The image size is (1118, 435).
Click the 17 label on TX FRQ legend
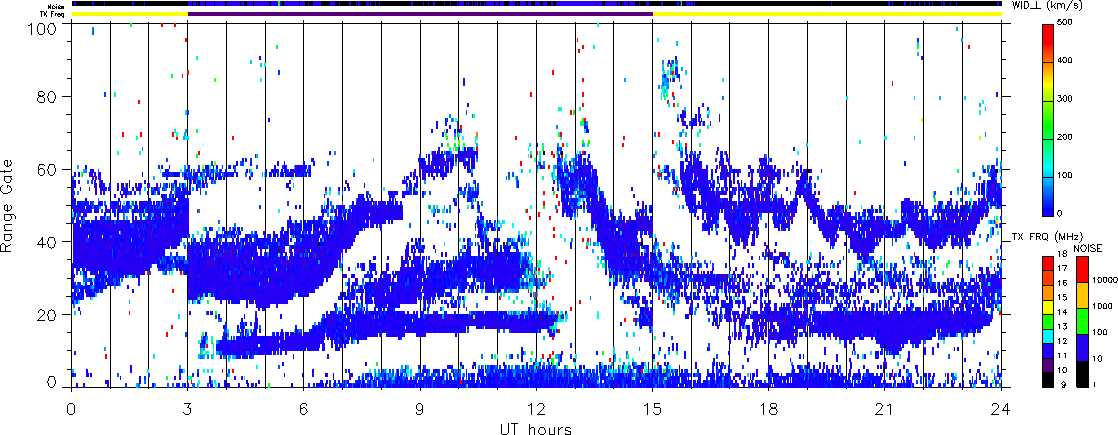click(x=1061, y=269)
